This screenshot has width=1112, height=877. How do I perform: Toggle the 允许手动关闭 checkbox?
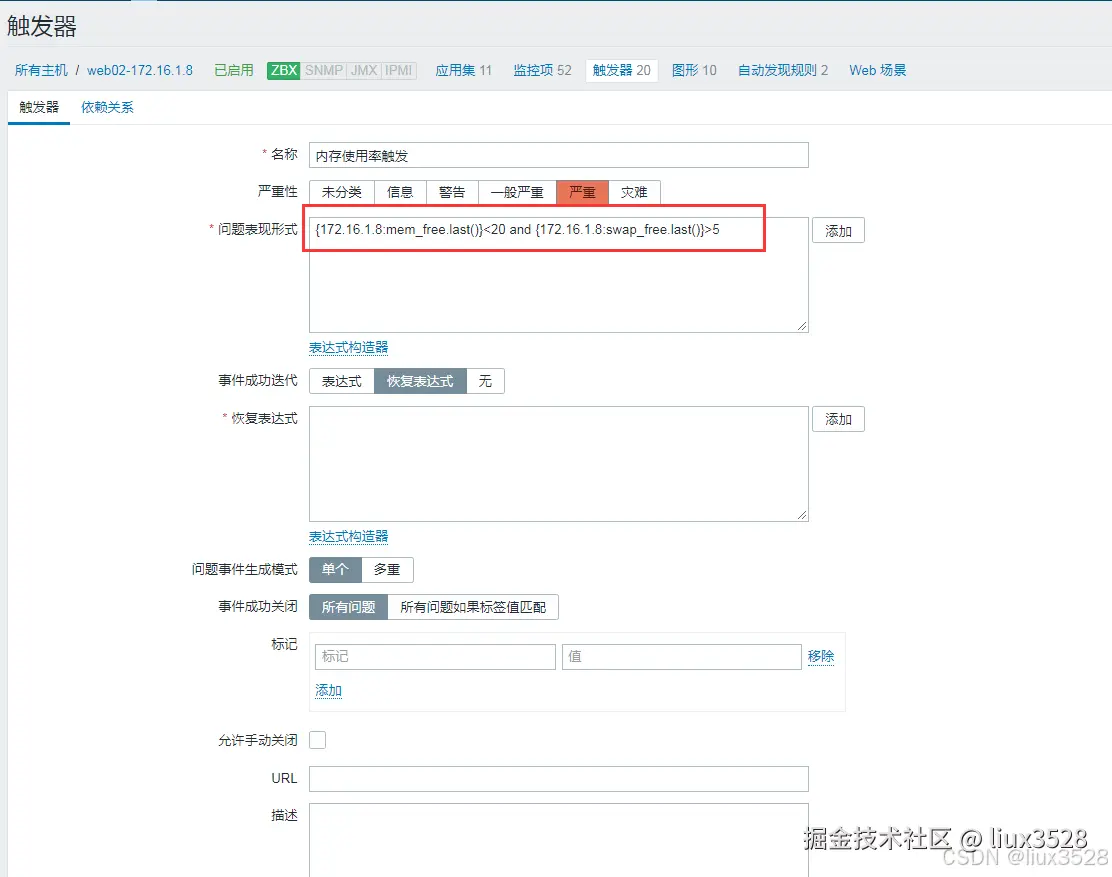tap(318, 740)
